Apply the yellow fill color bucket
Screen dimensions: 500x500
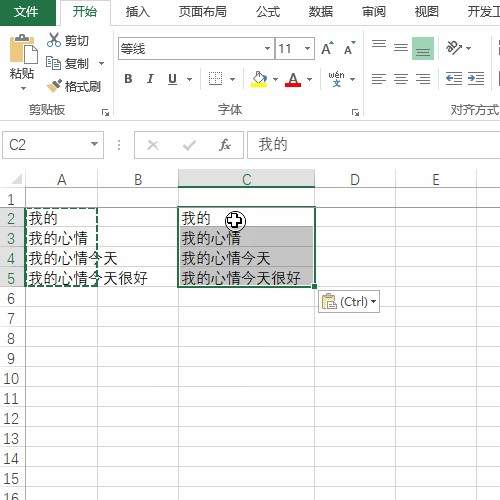click(x=259, y=79)
